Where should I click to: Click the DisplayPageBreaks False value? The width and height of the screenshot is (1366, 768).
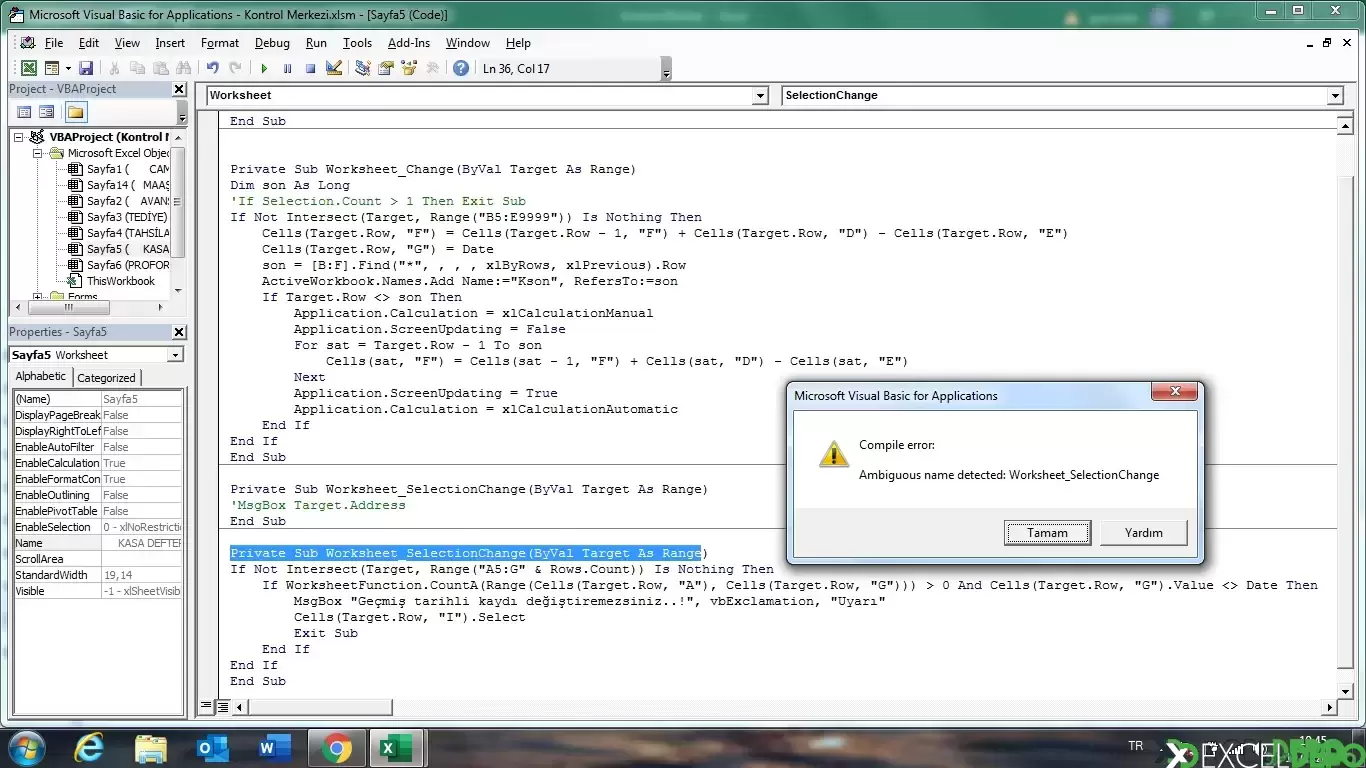(x=142, y=415)
